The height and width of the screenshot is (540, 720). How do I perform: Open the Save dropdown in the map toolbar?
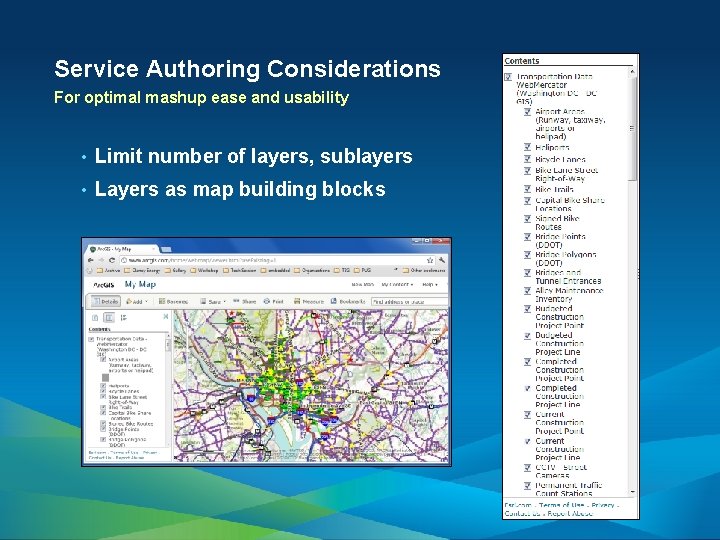click(213, 302)
